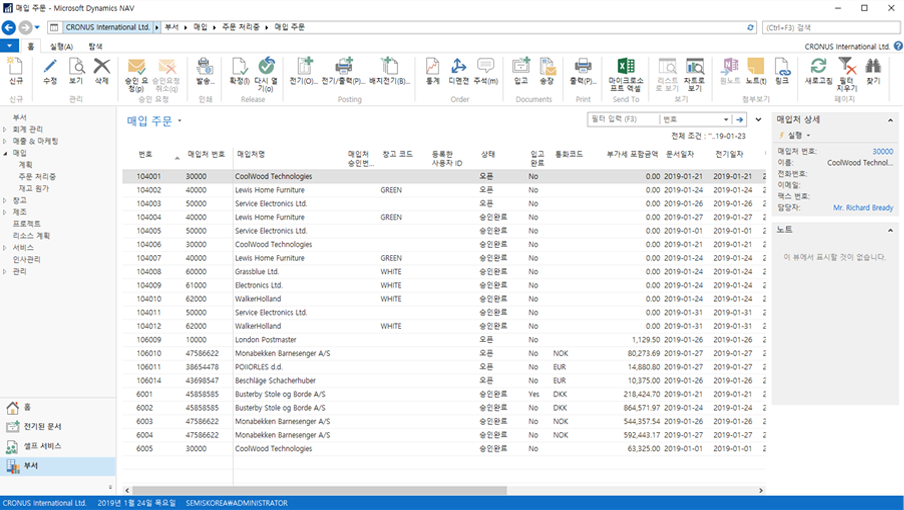Delete the order with 삭제 icon

(101, 71)
